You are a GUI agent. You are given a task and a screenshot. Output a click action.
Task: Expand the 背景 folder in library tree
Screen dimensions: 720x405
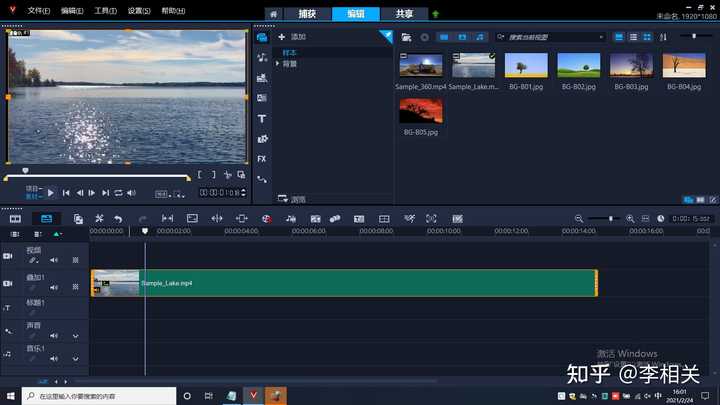278,64
